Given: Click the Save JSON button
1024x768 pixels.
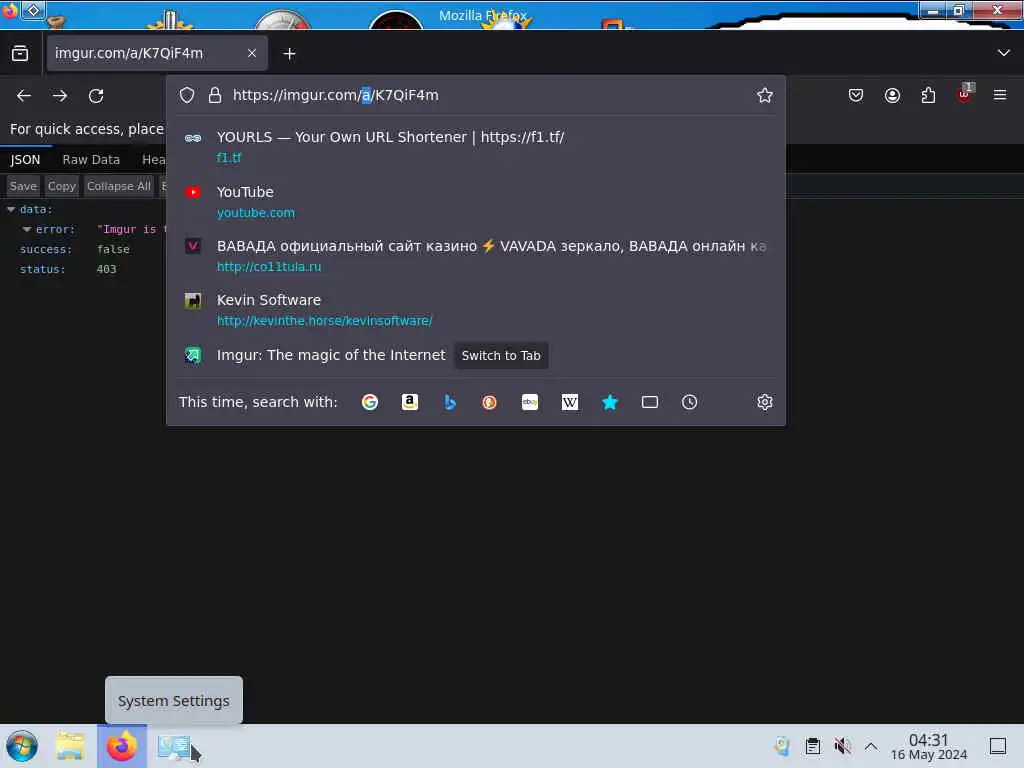Looking at the screenshot, I should pos(23,186).
